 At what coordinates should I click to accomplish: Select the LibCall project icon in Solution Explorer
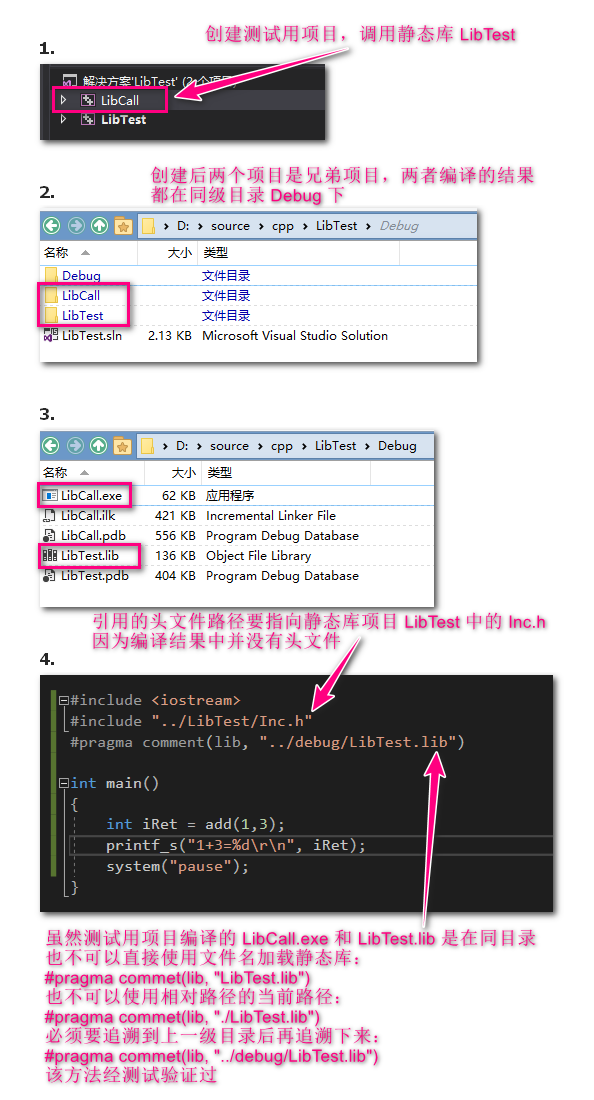point(88,100)
